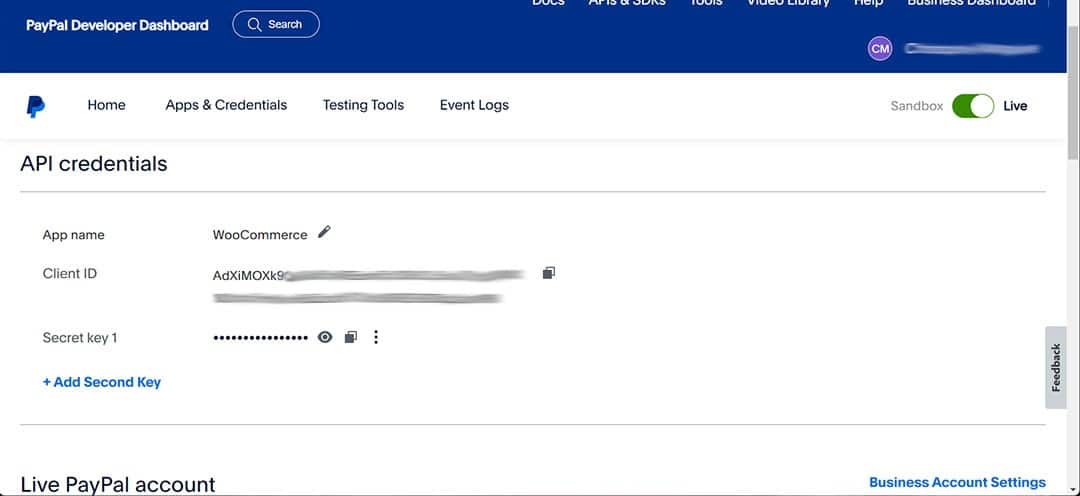
Task: Switch the Sandbox/Live toggle
Action: point(972,106)
